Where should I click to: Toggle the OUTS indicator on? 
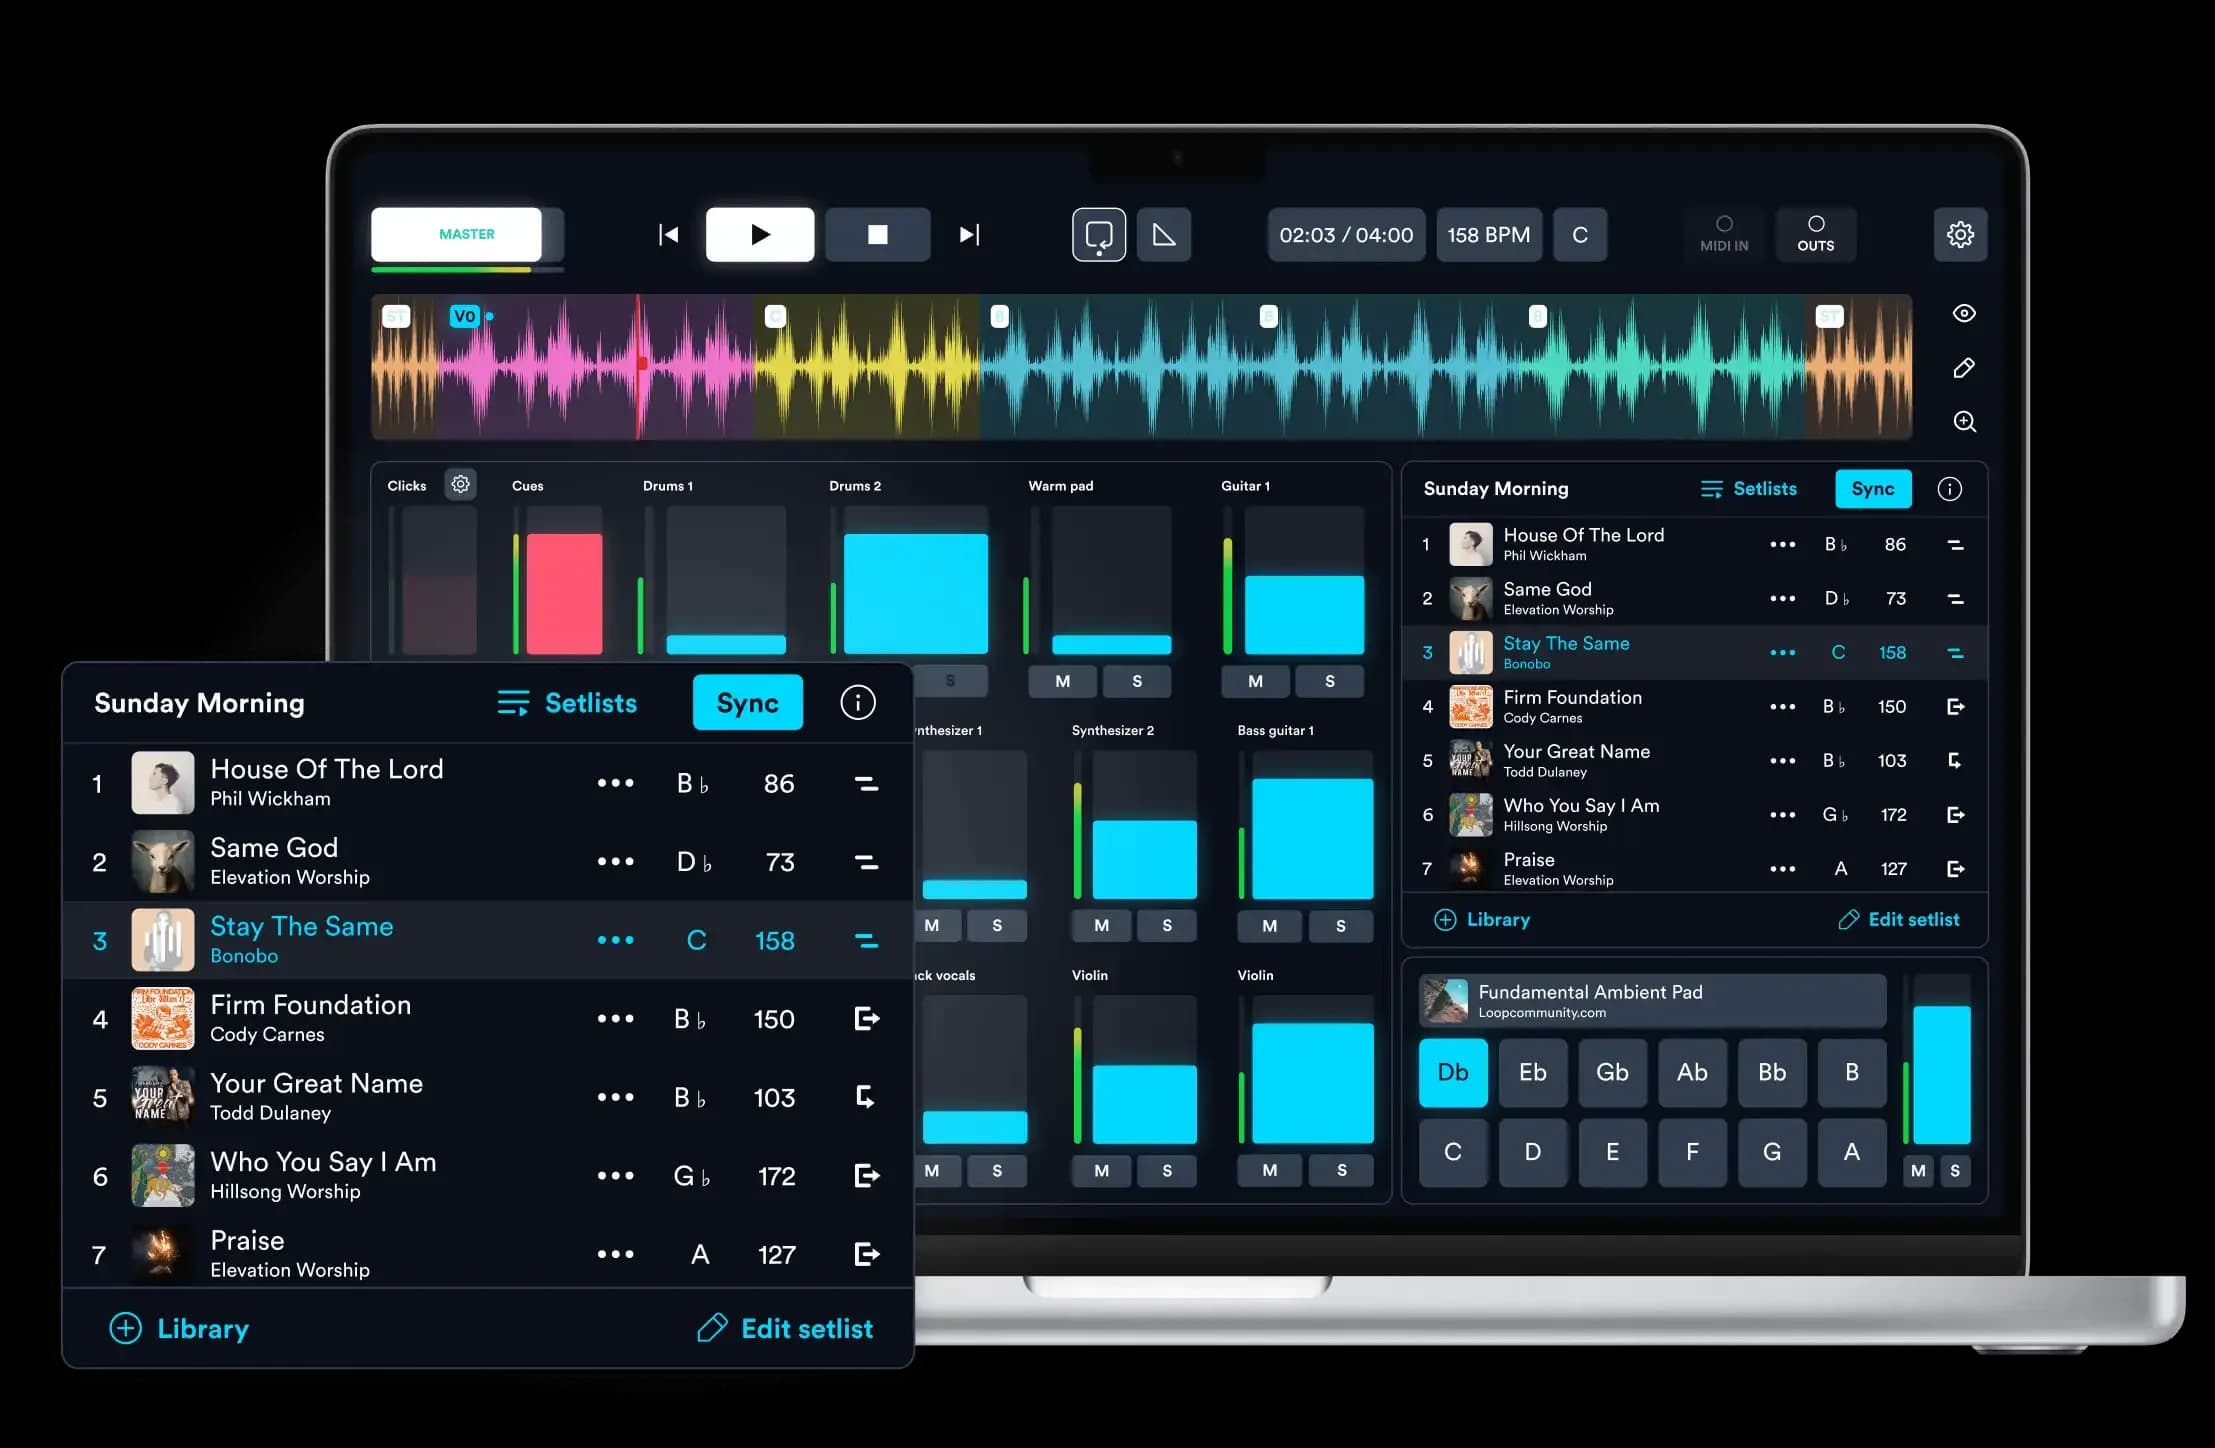point(1816,234)
